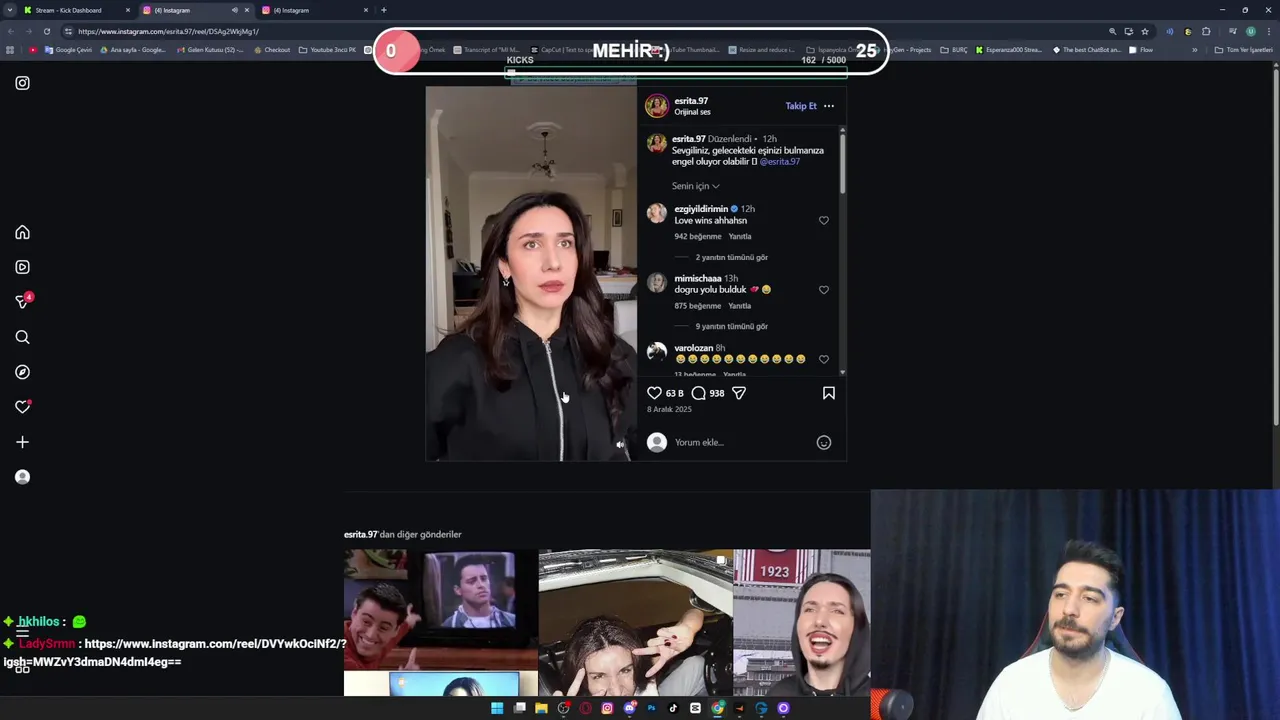Open Photoshop from taskbar
Image resolution: width=1280 pixels, height=720 pixels.
651,708
